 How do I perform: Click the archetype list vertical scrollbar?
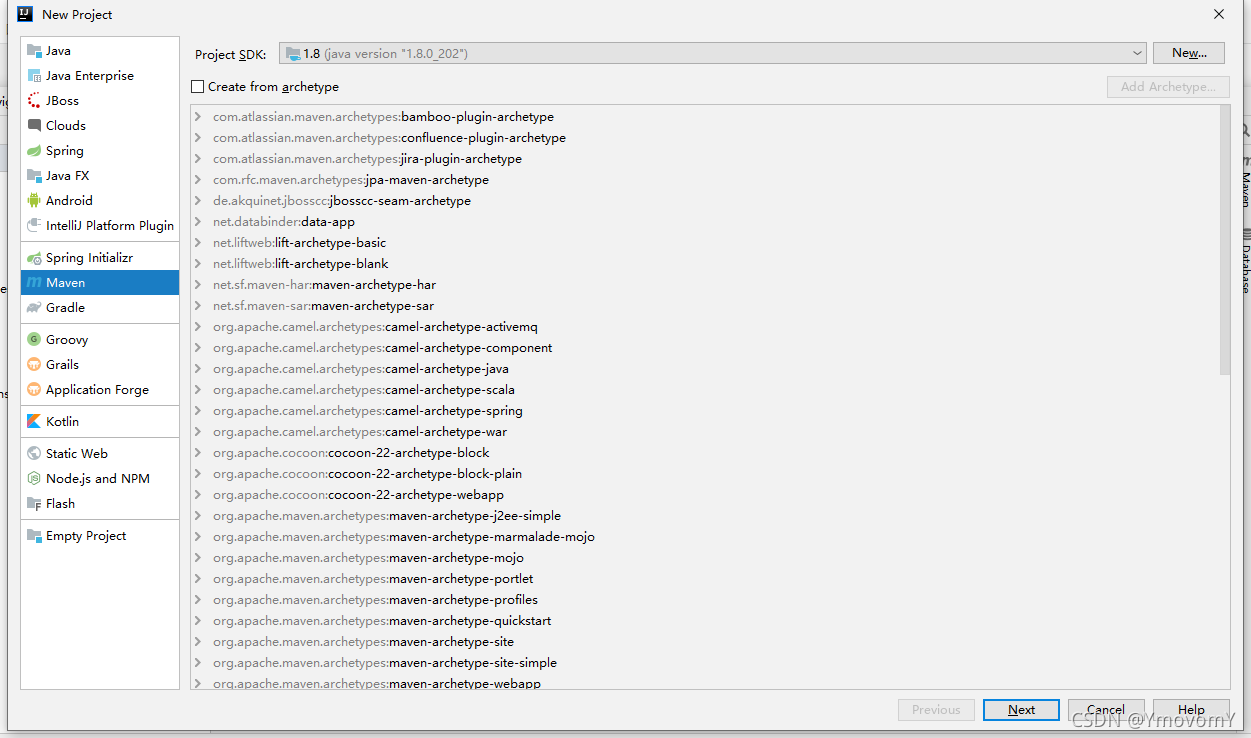click(x=1225, y=240)
